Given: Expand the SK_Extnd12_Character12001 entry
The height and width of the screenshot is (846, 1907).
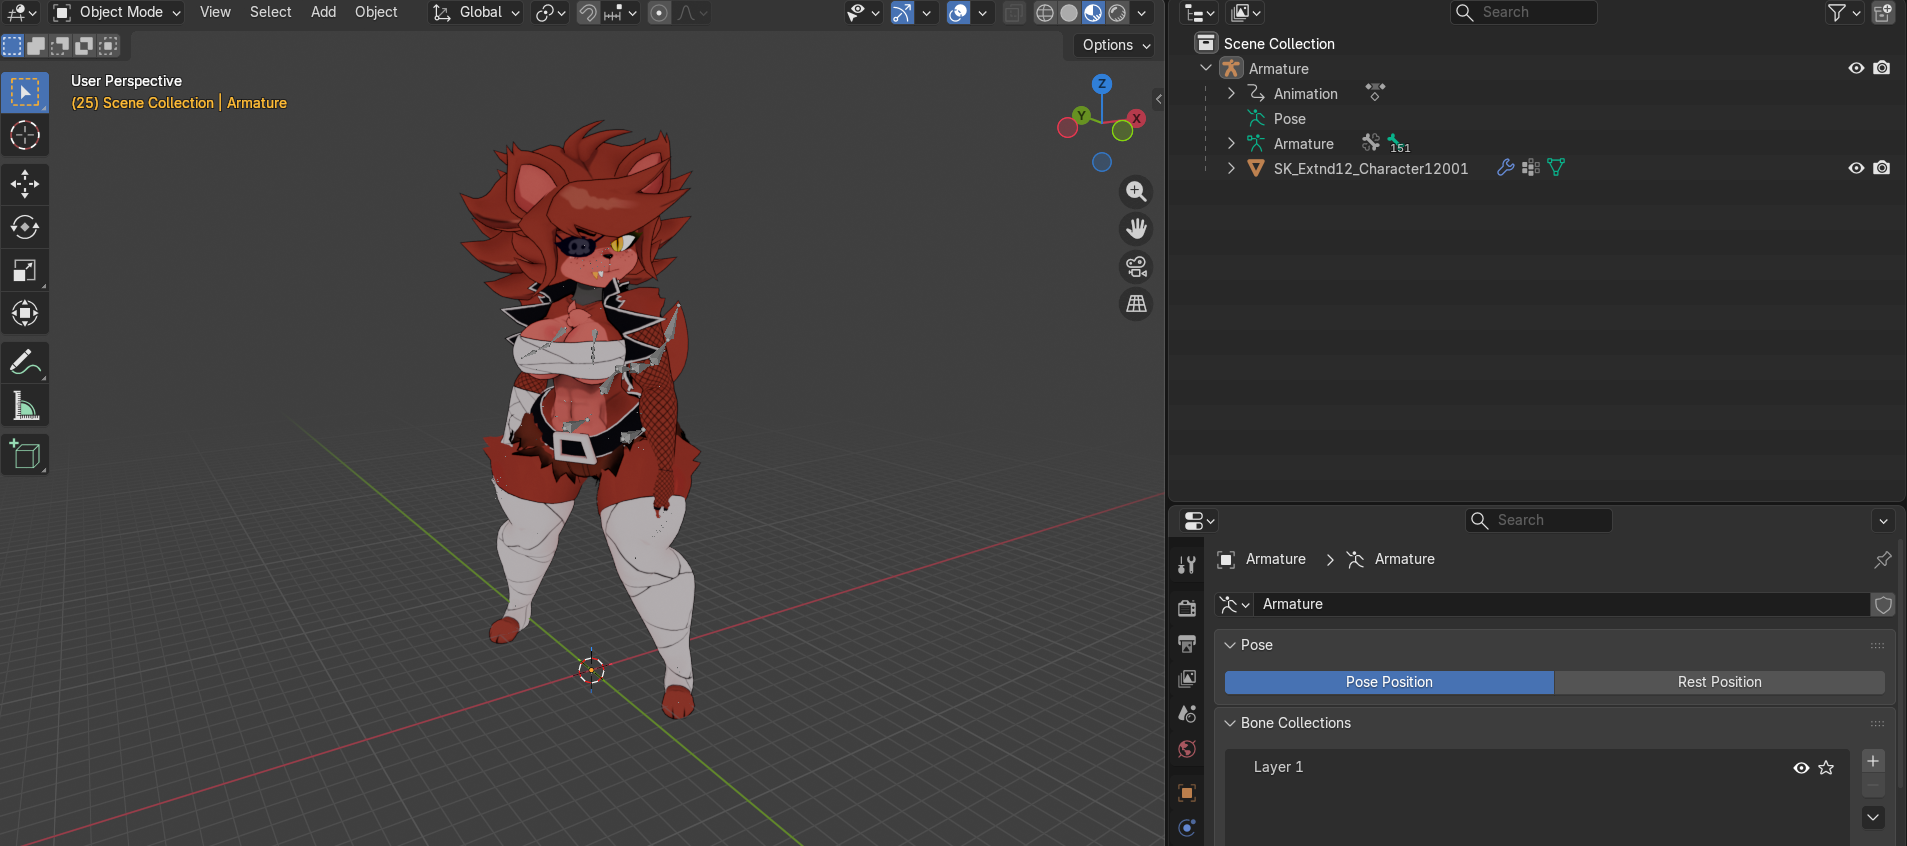Looking at the screenshot, I should pos(1231,168).
